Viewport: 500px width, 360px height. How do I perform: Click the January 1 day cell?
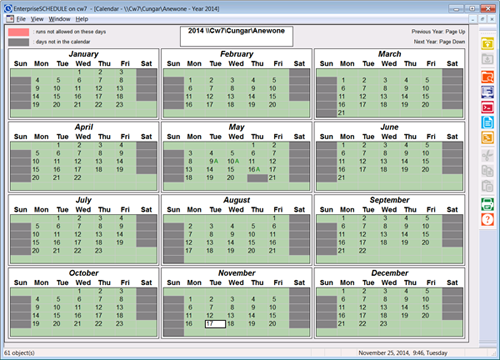tap(79, 72)
